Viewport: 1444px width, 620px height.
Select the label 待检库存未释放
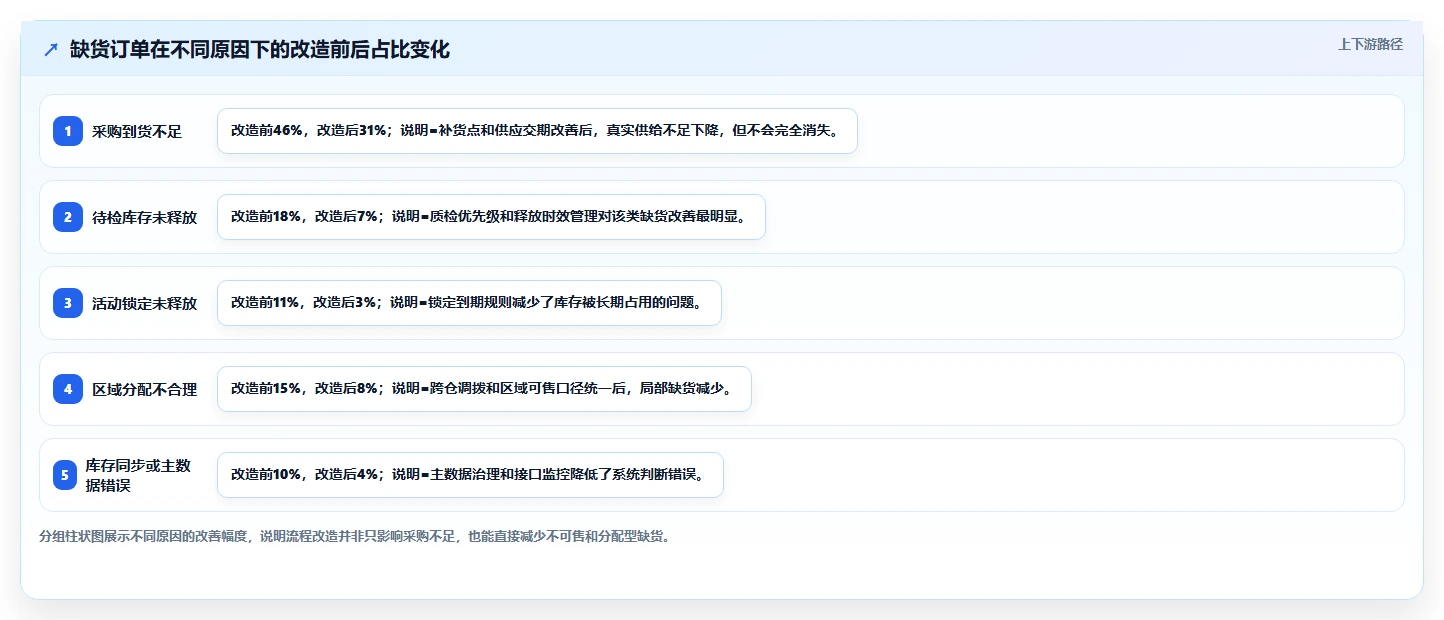pos(144,217)
